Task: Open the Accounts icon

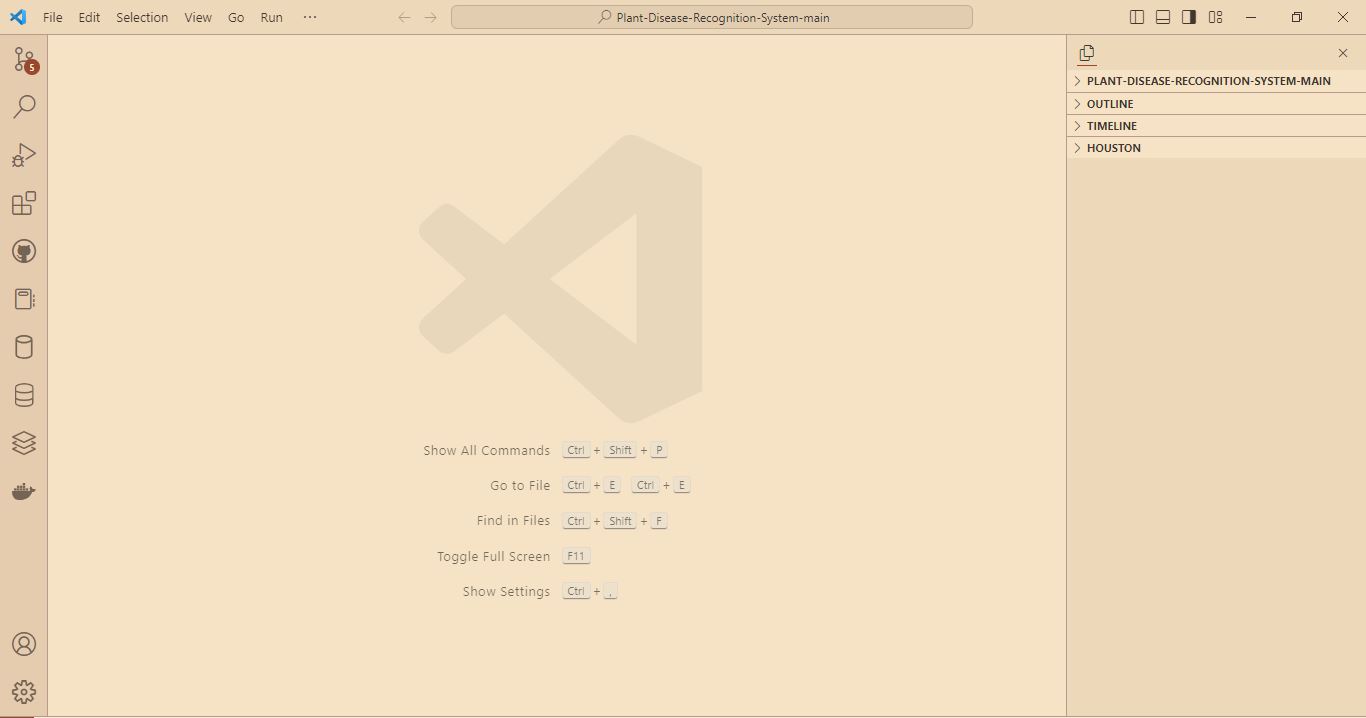Action: click(24, 644)
